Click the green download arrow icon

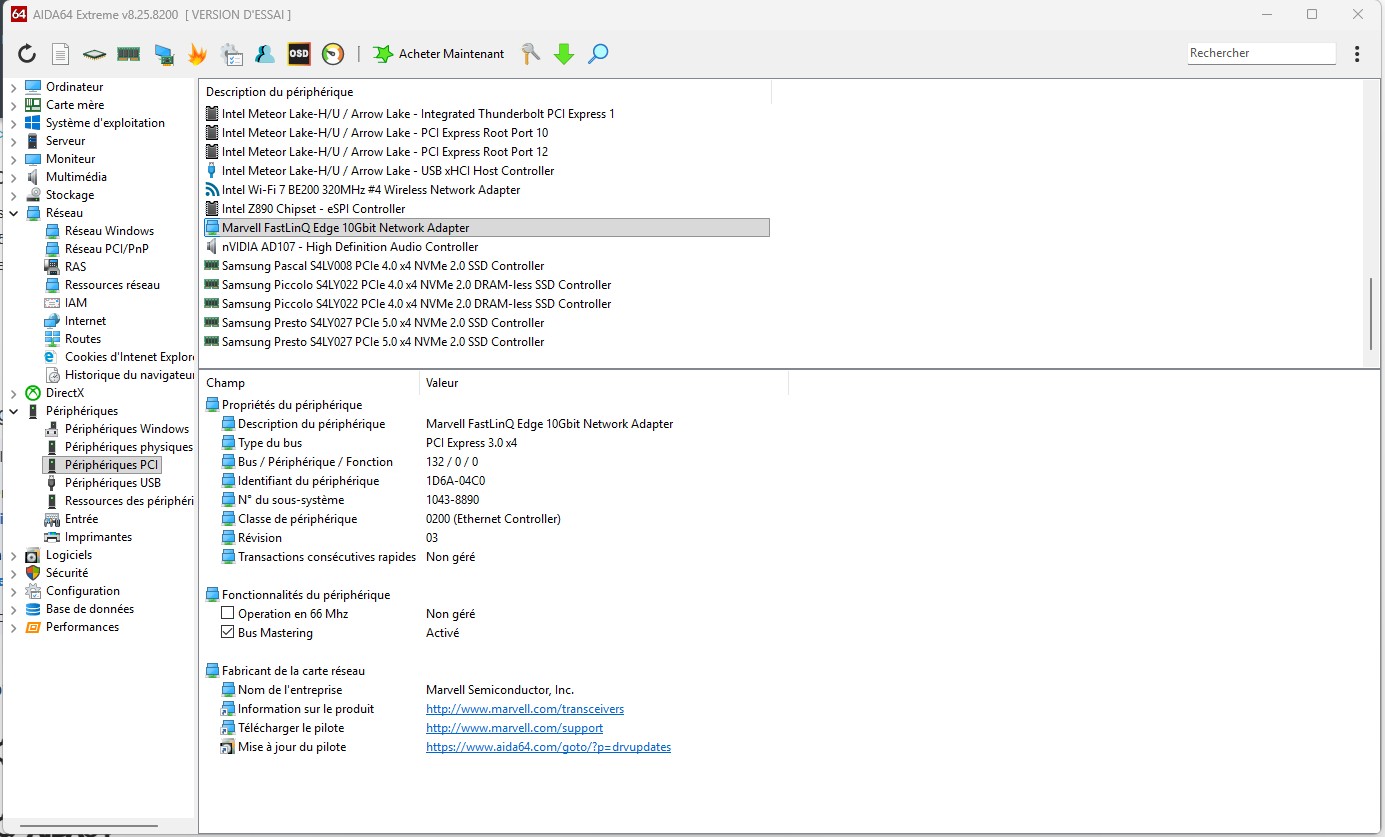564,54
